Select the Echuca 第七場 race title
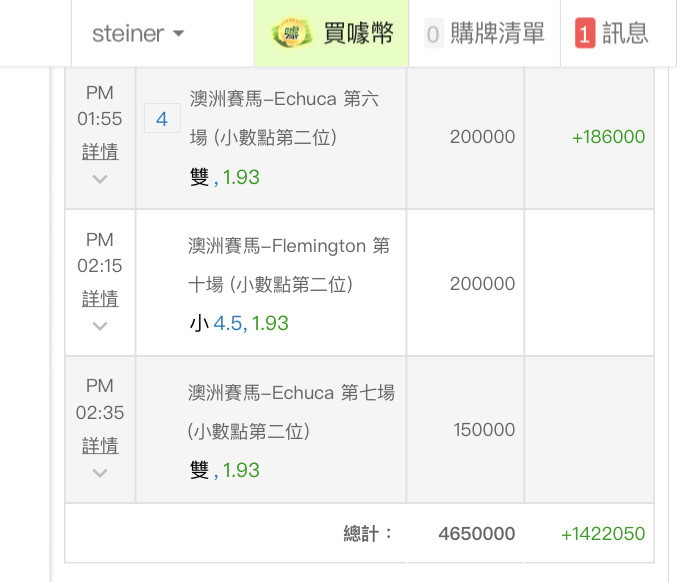The image size is (677, 582). 291,412
